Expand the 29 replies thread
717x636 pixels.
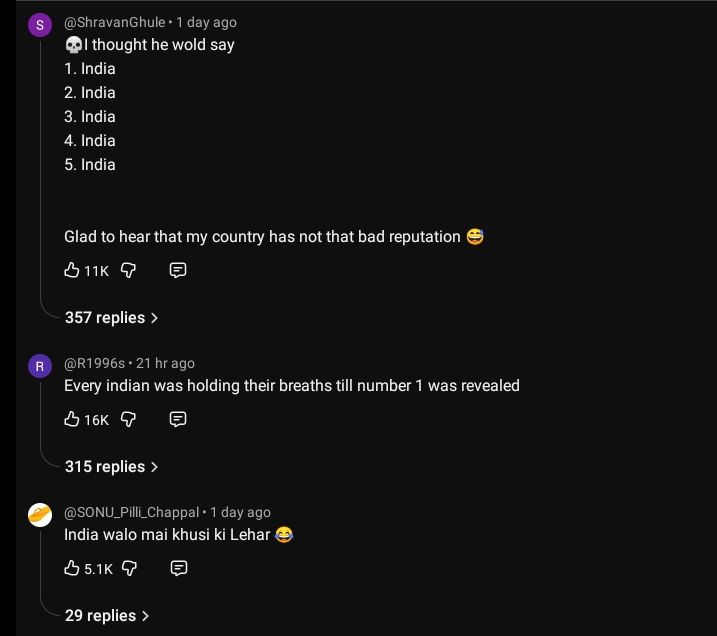click(x=107, y=615)
